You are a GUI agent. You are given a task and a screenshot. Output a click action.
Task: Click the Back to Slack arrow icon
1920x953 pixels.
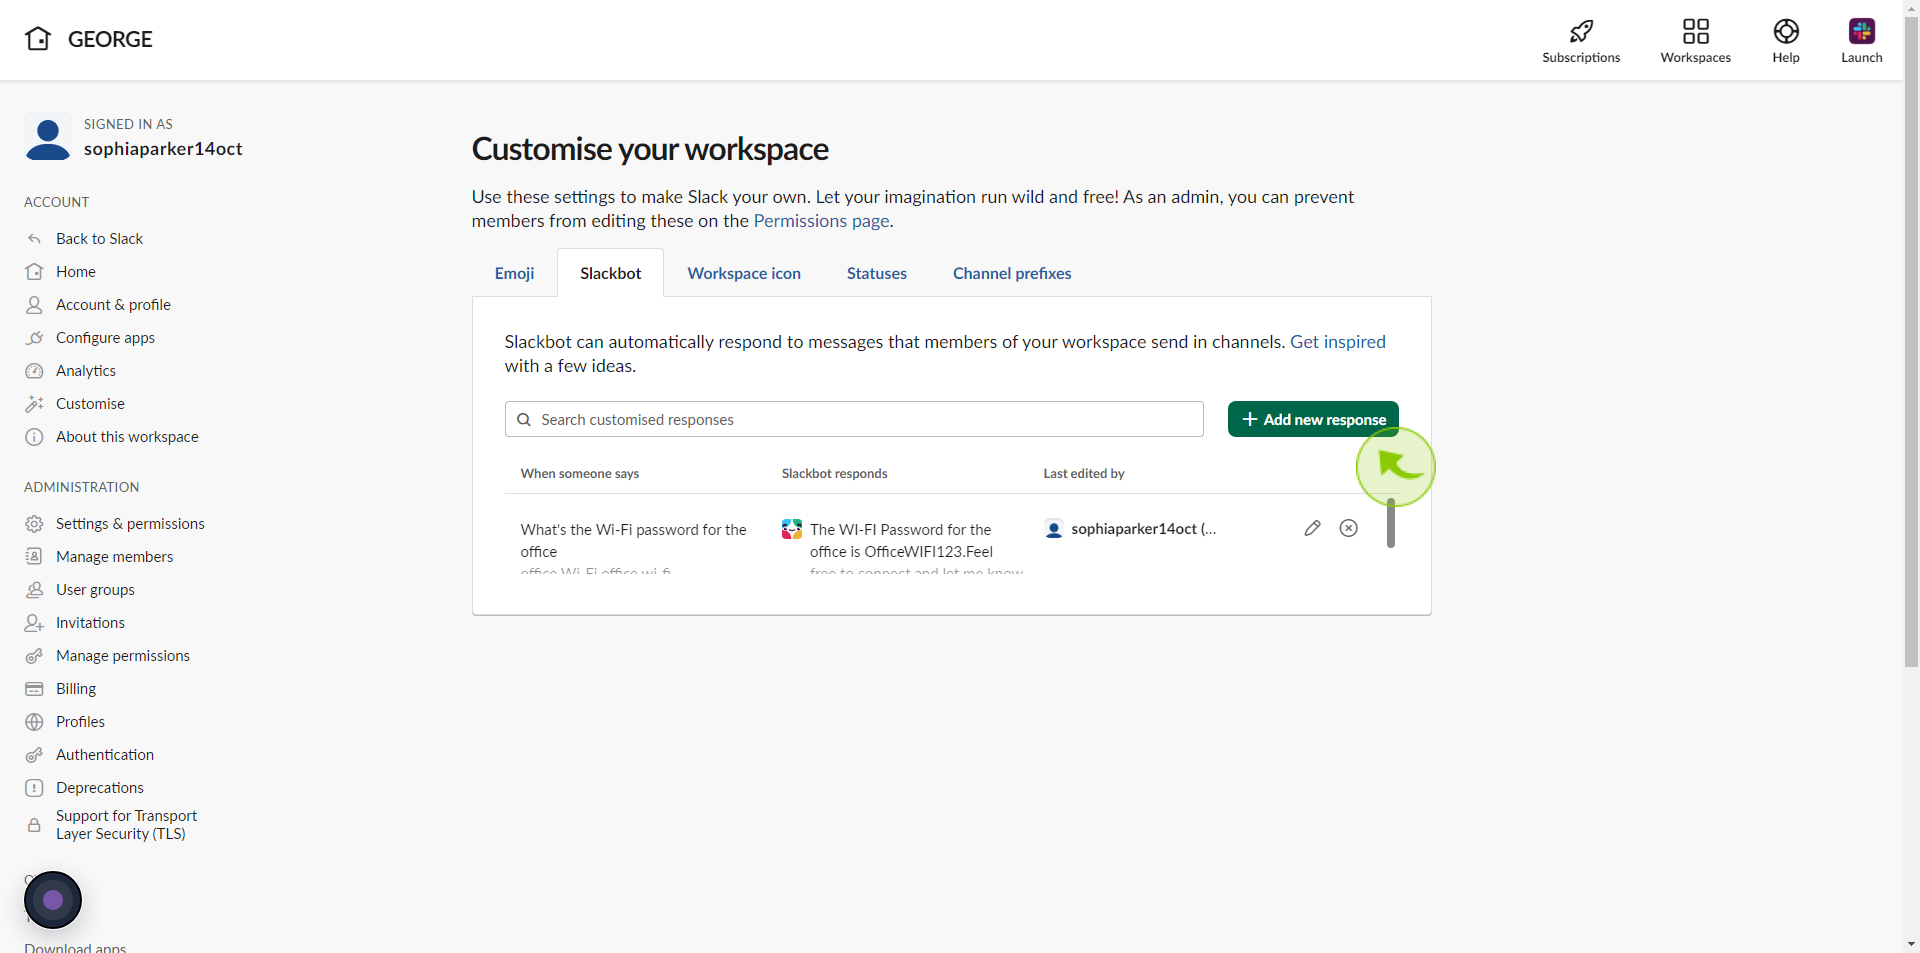point(34,239)
